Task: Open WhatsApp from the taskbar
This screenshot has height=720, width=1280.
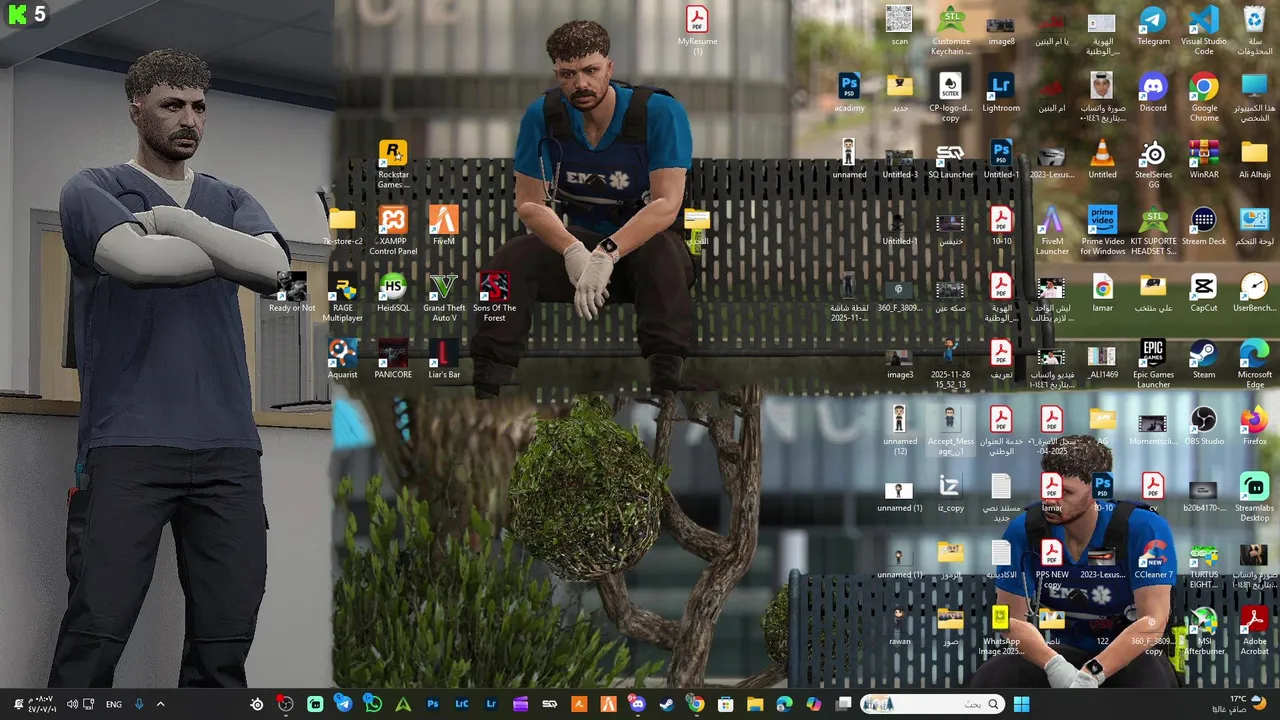Action: (373, 704)
